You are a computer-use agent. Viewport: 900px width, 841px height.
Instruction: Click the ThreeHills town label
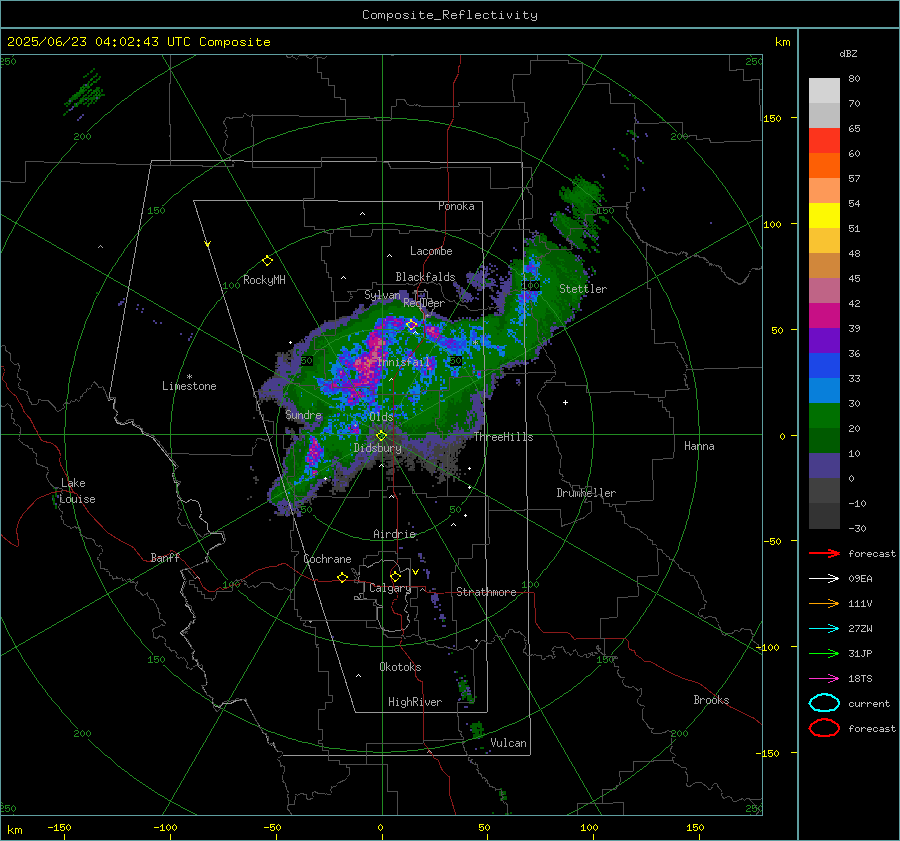503,437
